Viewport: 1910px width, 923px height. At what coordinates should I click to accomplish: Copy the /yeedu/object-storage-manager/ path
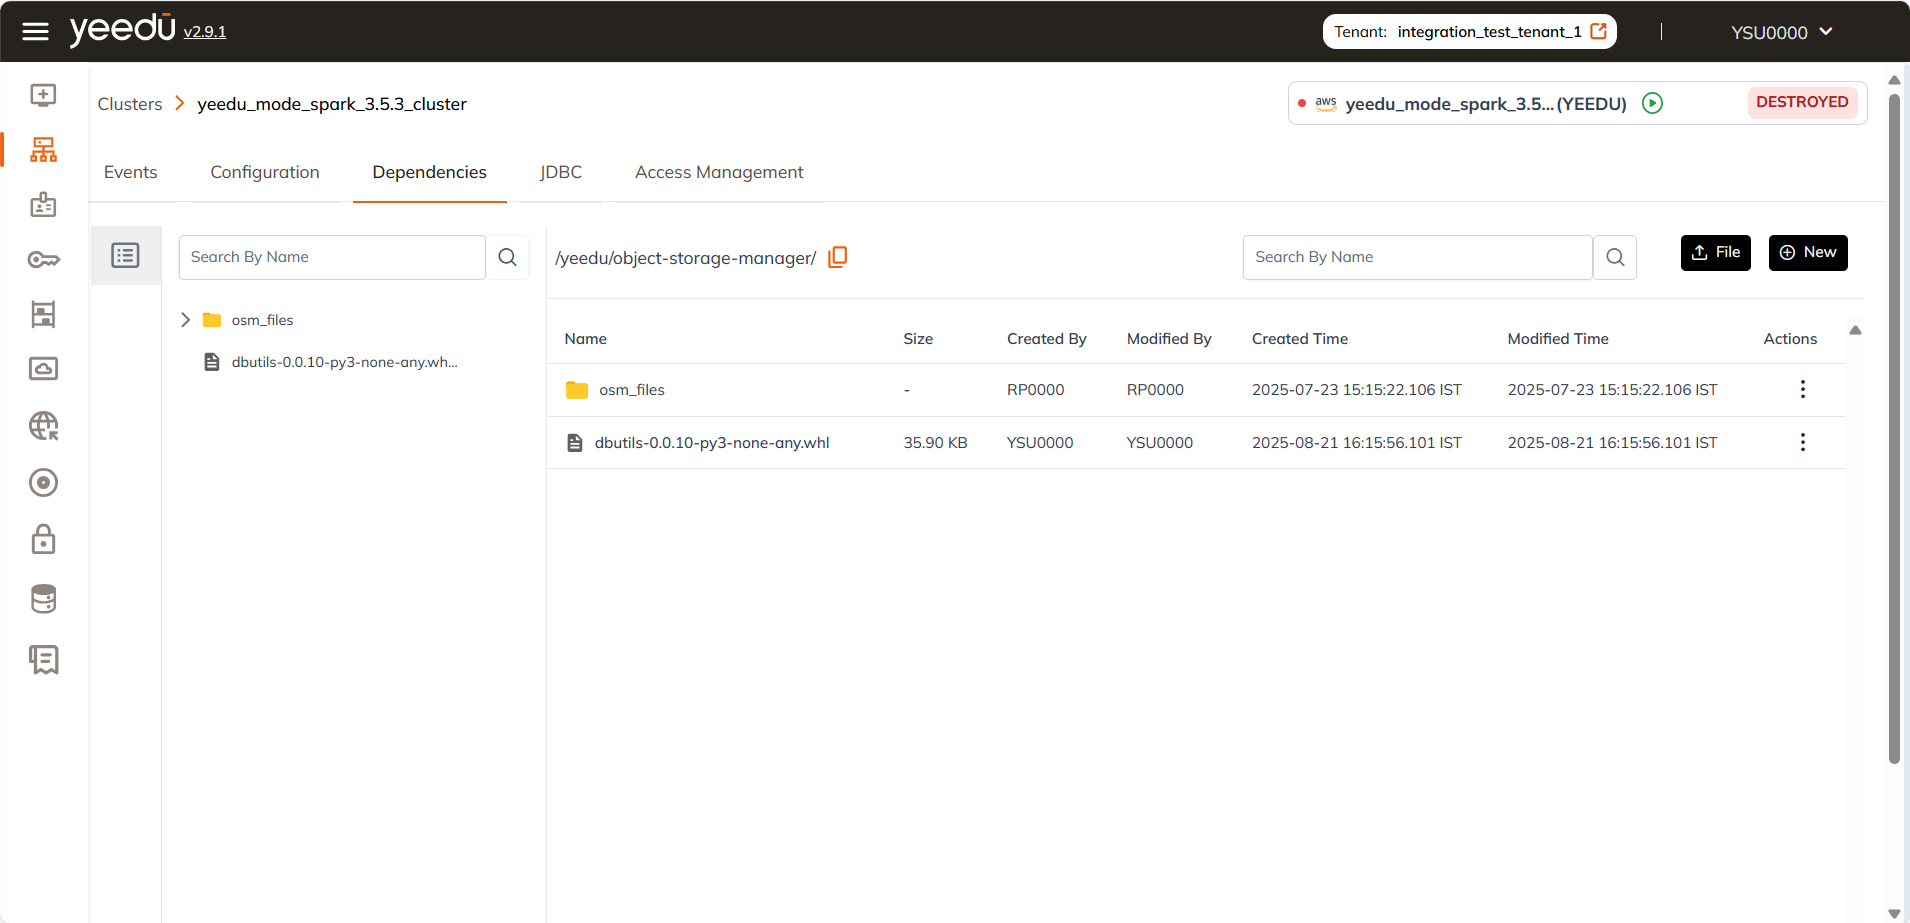coord(838,257)
